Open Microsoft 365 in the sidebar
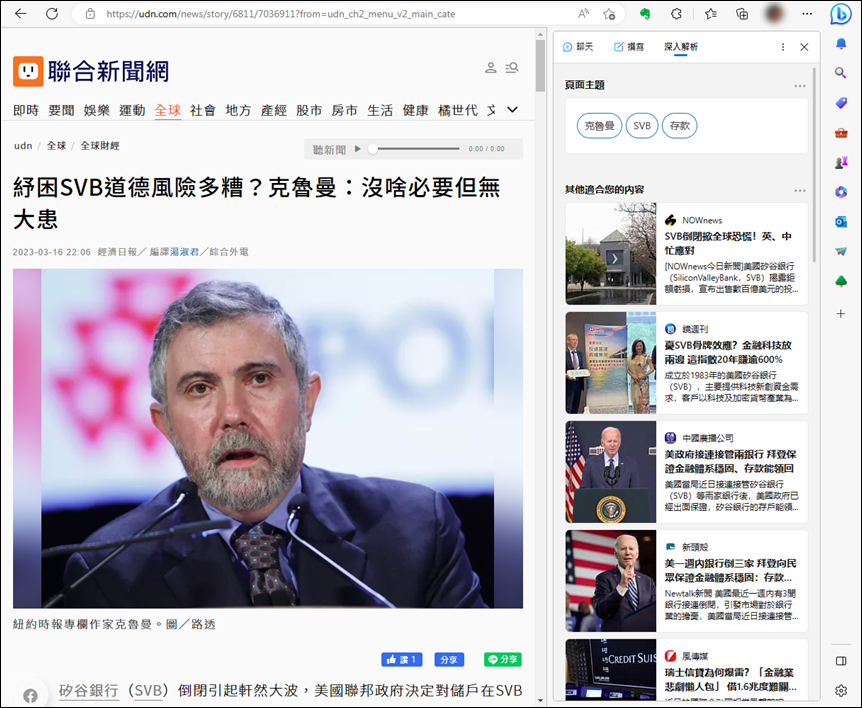This screenshot has width=862, height=708. click(841, 192)
